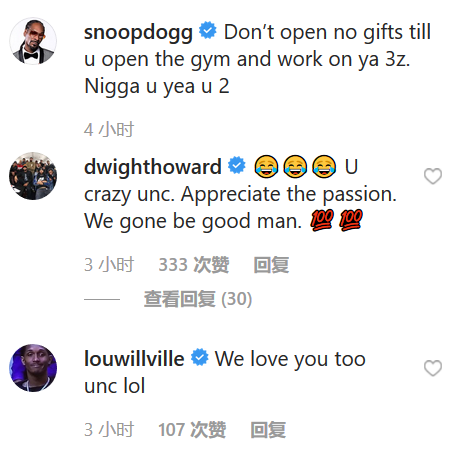The height and width of the screenshot is (452, 466).
Task: Like dwighthoward's comment with the heart
Action: [x=433, y=176]
